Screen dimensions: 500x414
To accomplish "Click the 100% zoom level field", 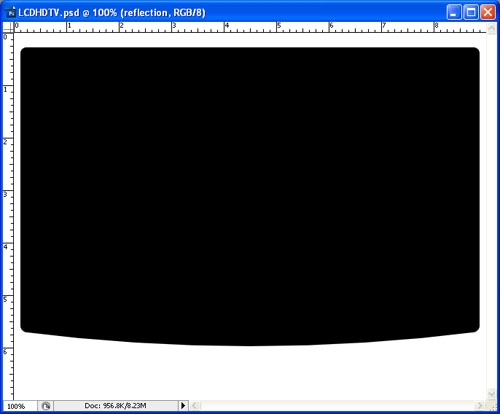I will 19,406.
